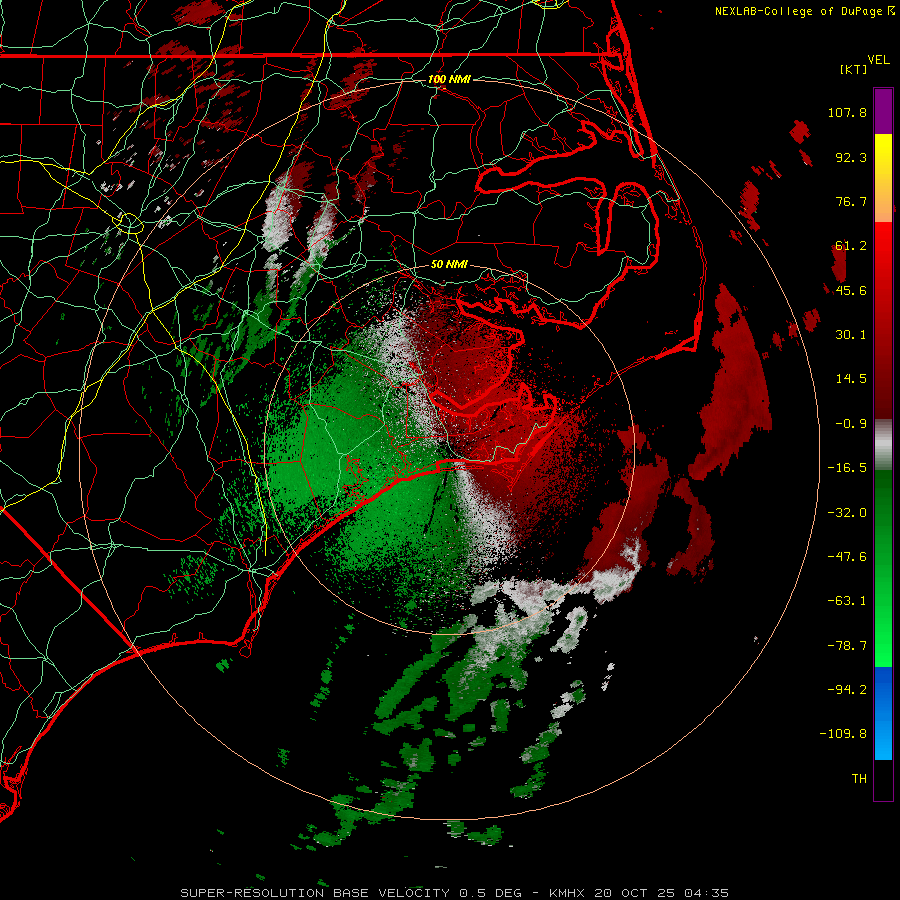The height and width of the screenshot is (900, 900).
Task: Click the 30.1 scale value
Action: pyautogui.click(x=851, y=335)
